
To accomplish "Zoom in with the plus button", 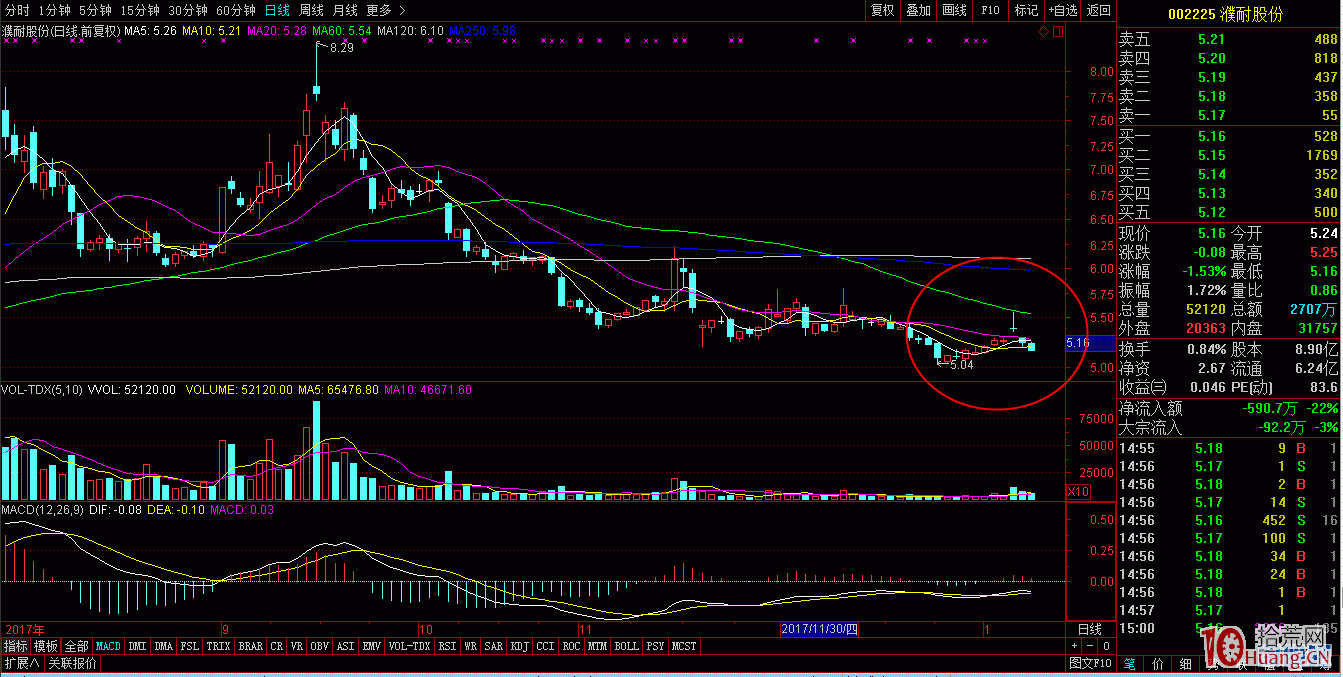I will 1074,646.
